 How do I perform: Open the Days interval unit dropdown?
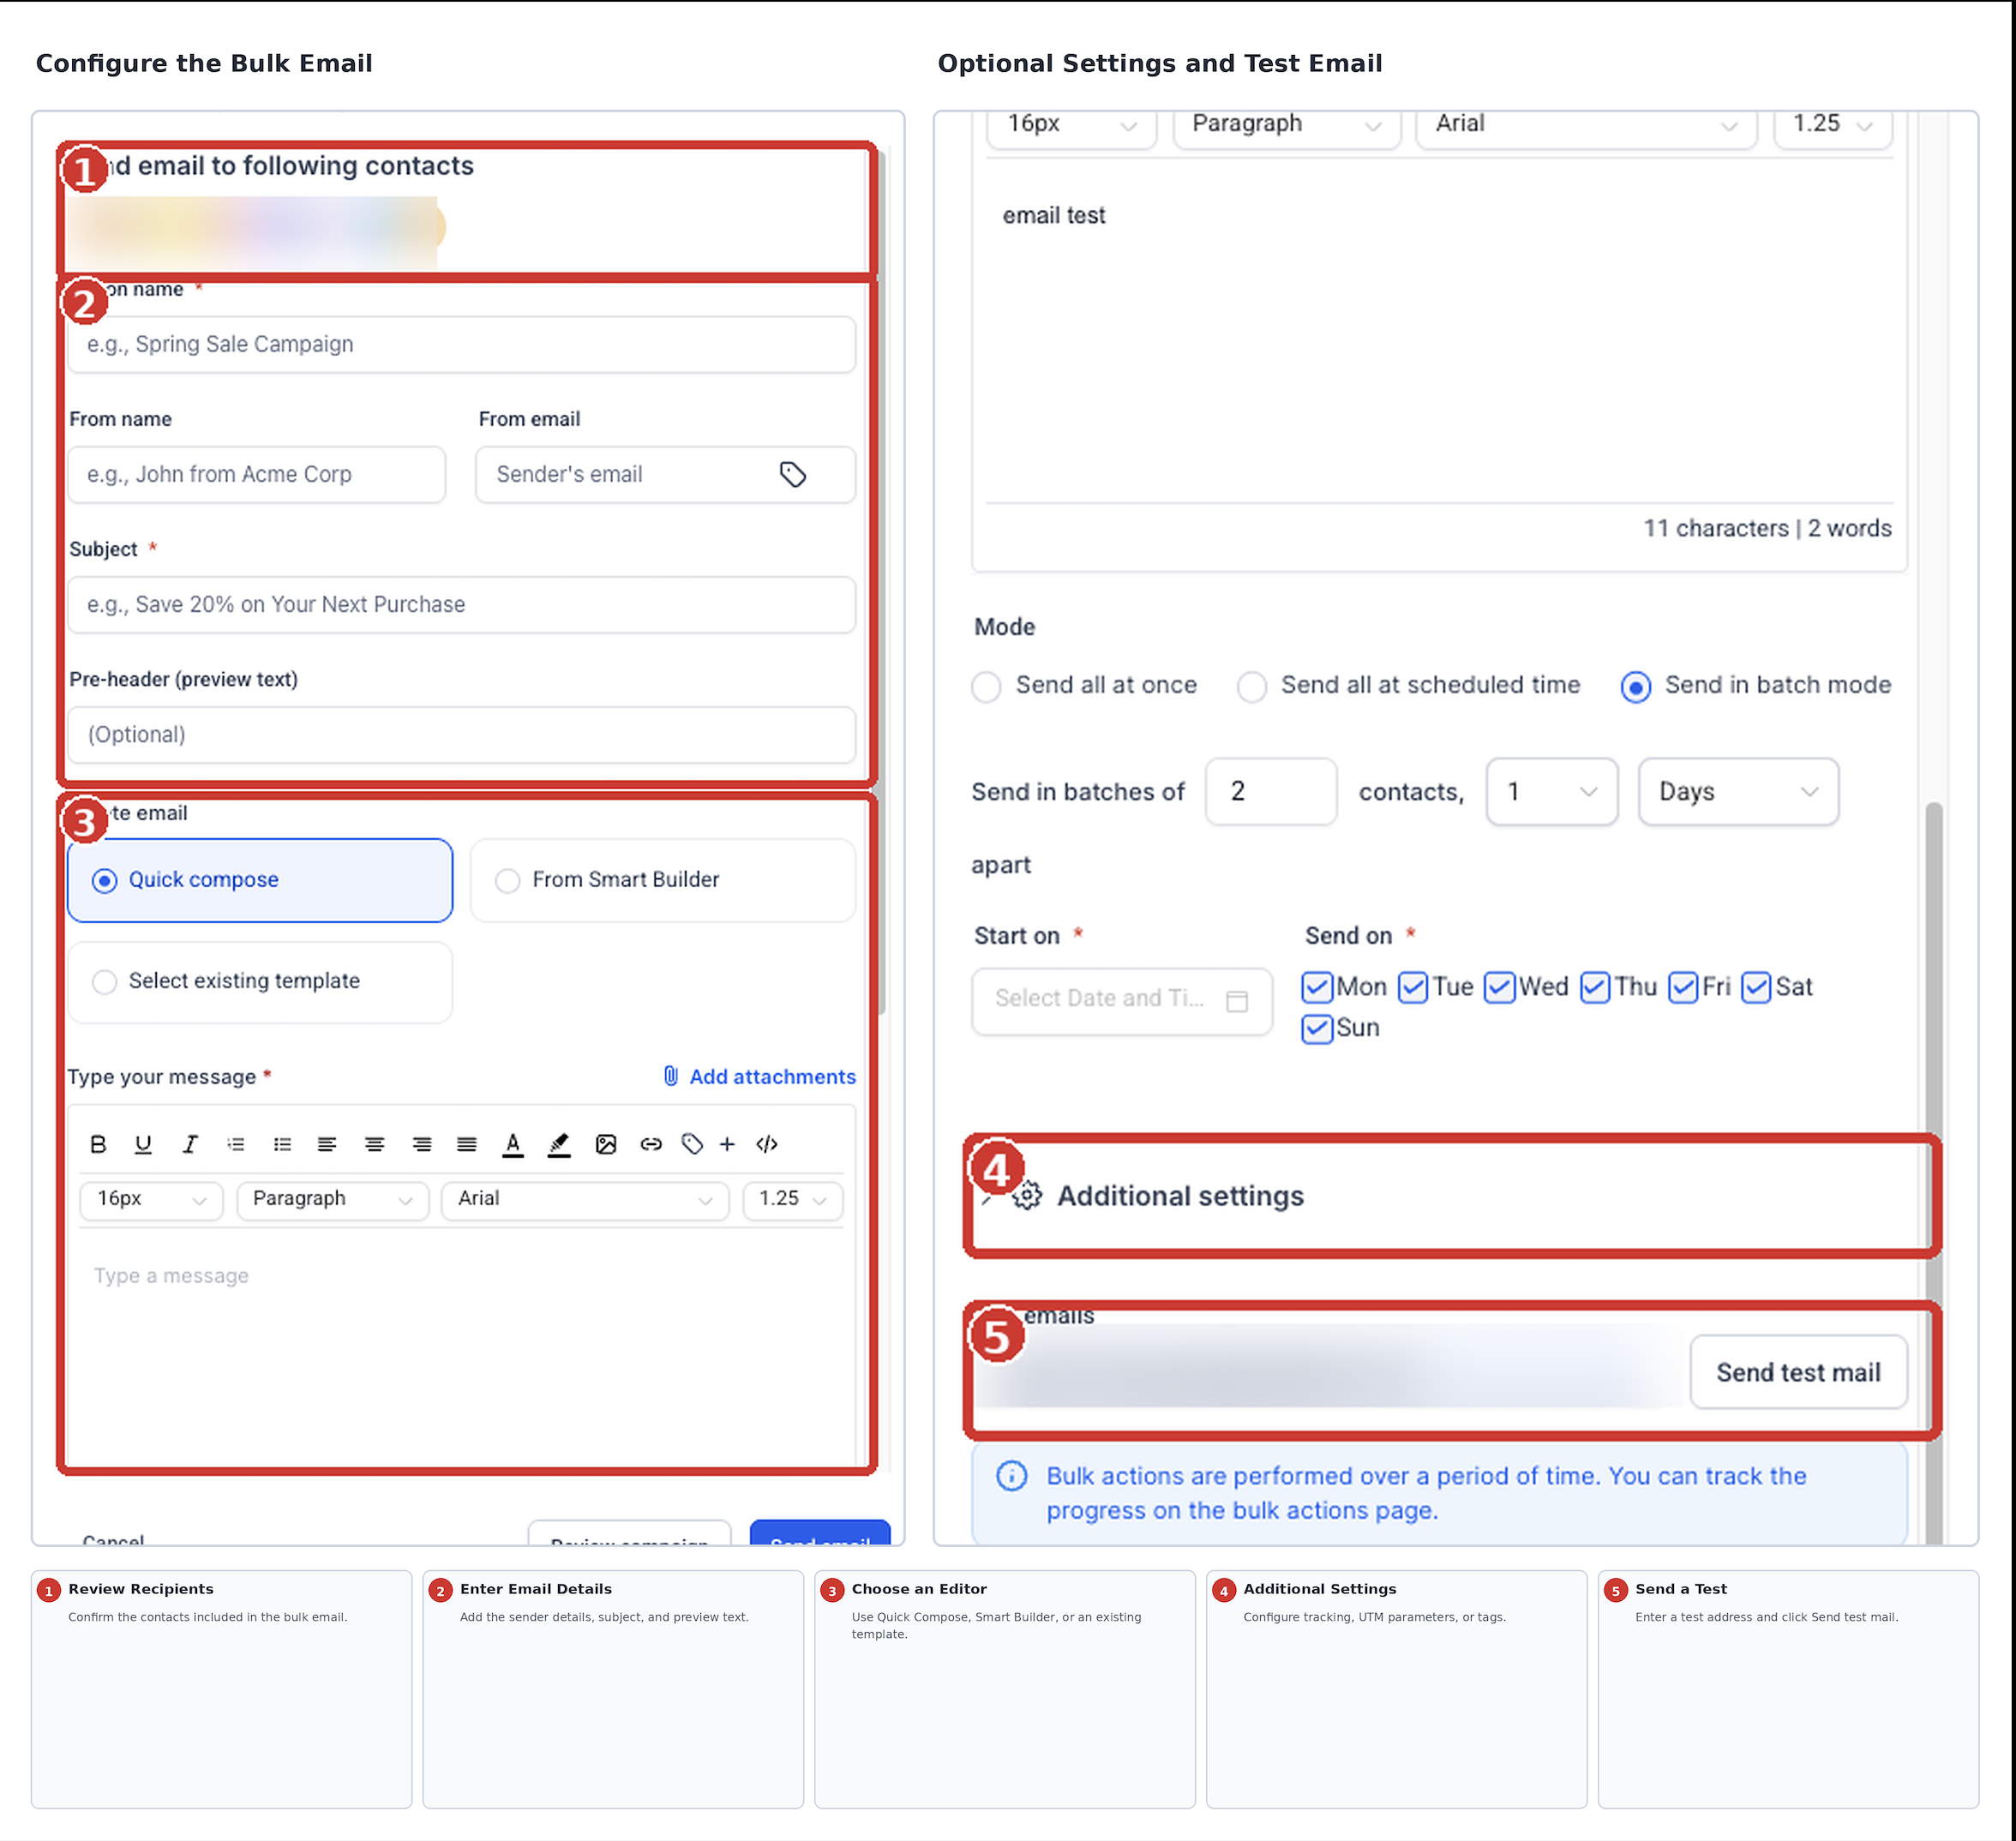1738,792
